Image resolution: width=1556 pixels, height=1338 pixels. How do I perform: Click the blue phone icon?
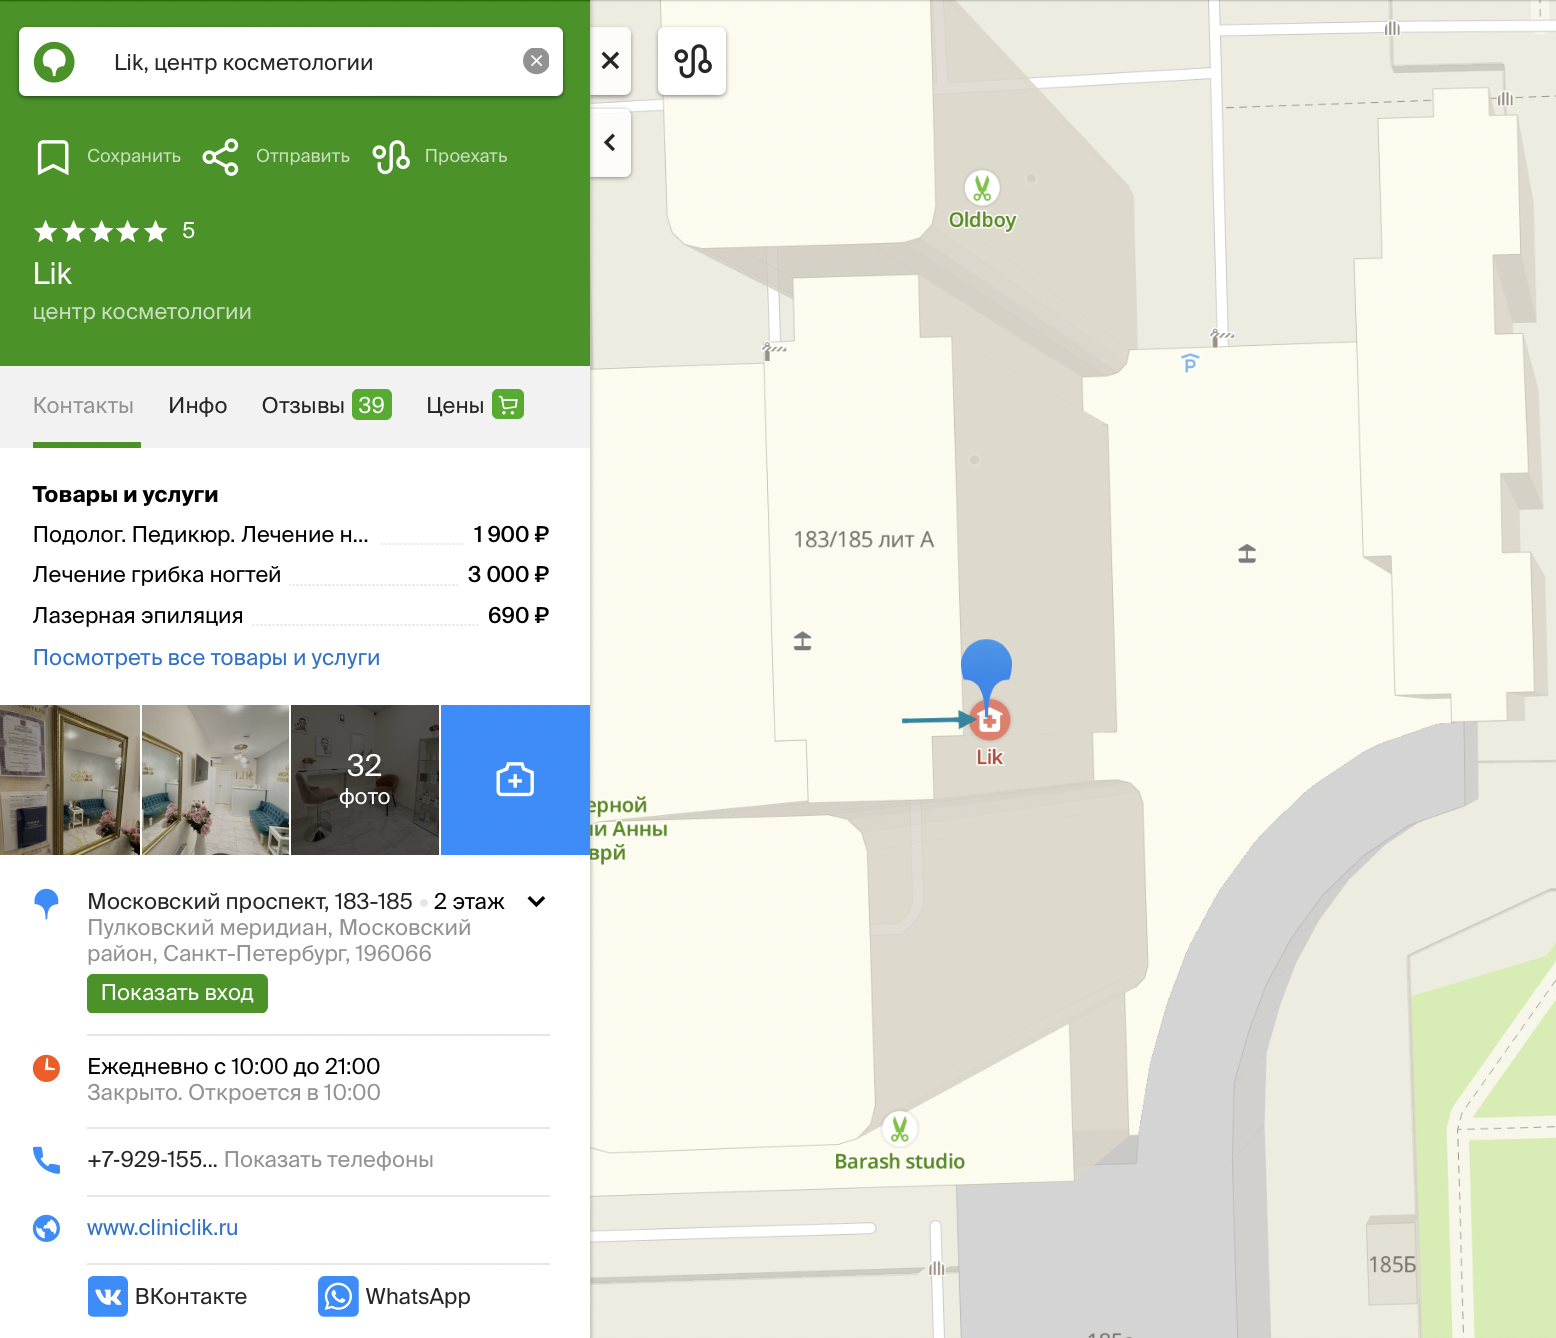point(46,1160)
